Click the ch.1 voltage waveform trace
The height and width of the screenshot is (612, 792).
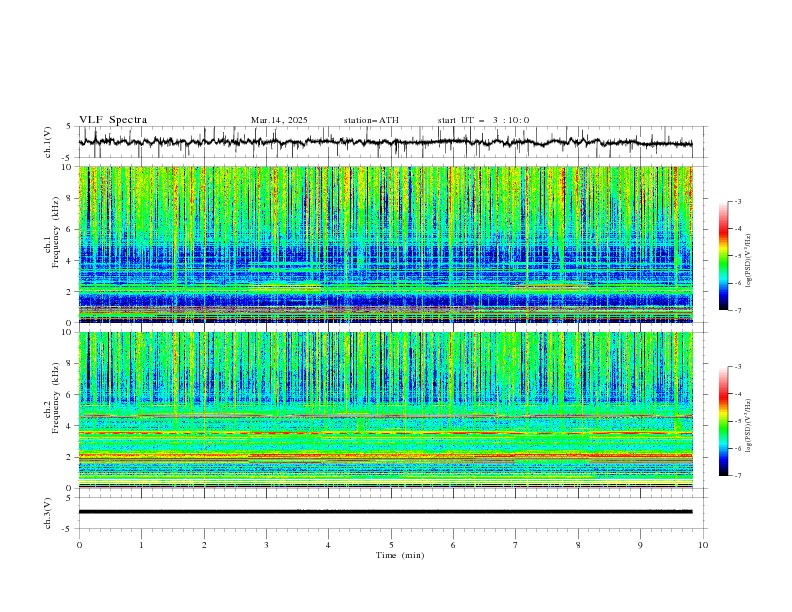click(x=385, y=142)
